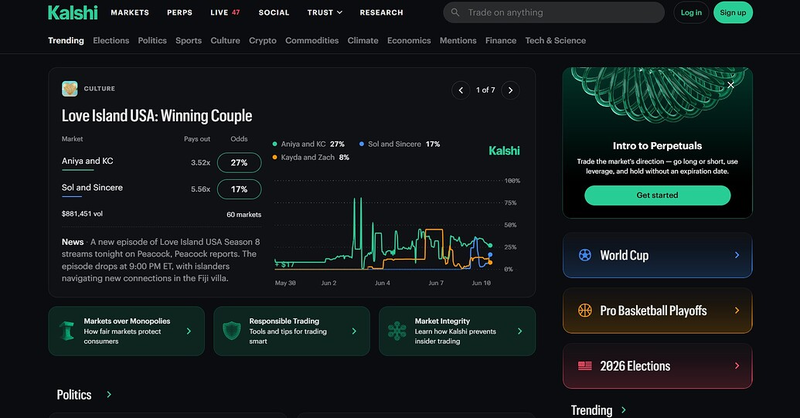Open Love Island USA: Winning Couple title
This screenshot has height=418, width=800.
[x=157, y=115]
